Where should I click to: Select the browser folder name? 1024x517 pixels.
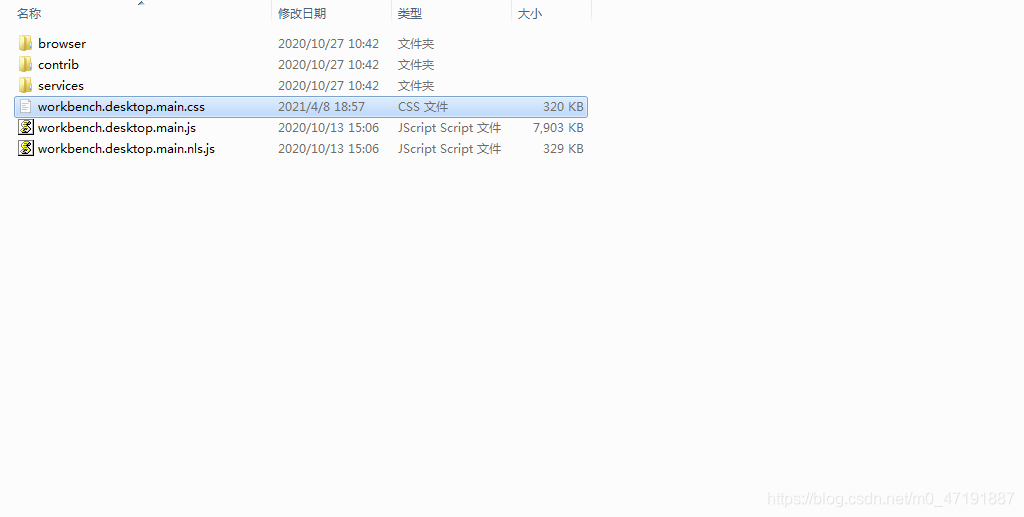(x=62, y=44)
